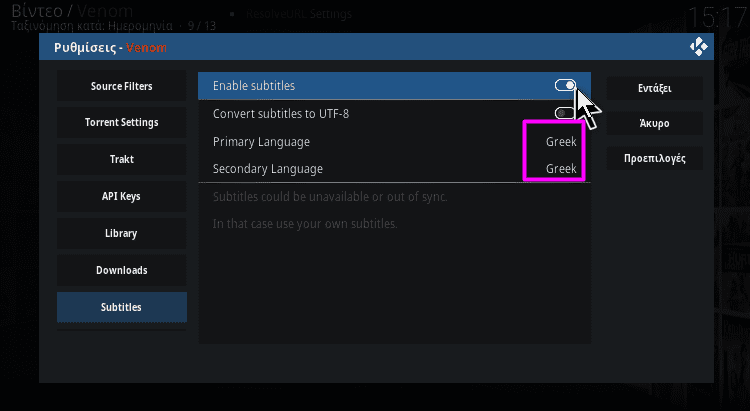Open the Source Filters category

coord(121,86)
